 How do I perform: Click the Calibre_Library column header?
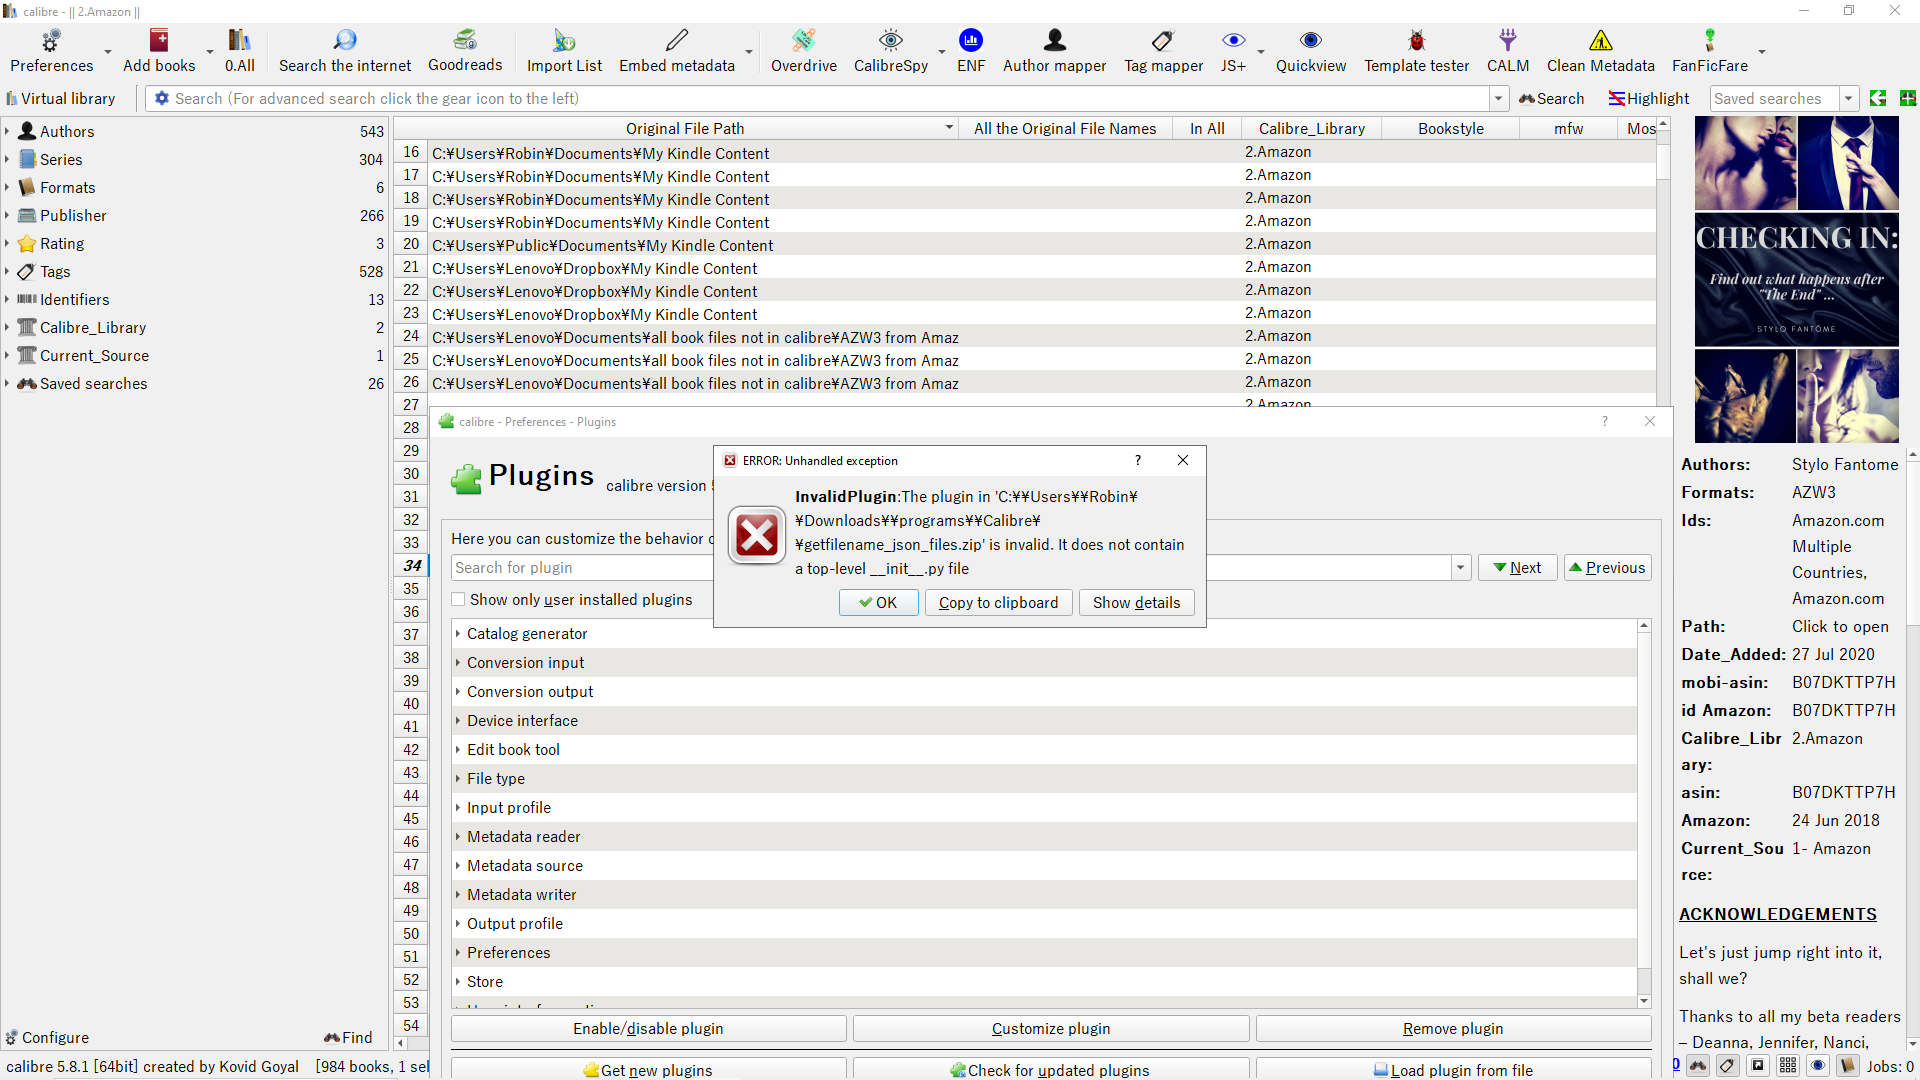pos(1311,128)
